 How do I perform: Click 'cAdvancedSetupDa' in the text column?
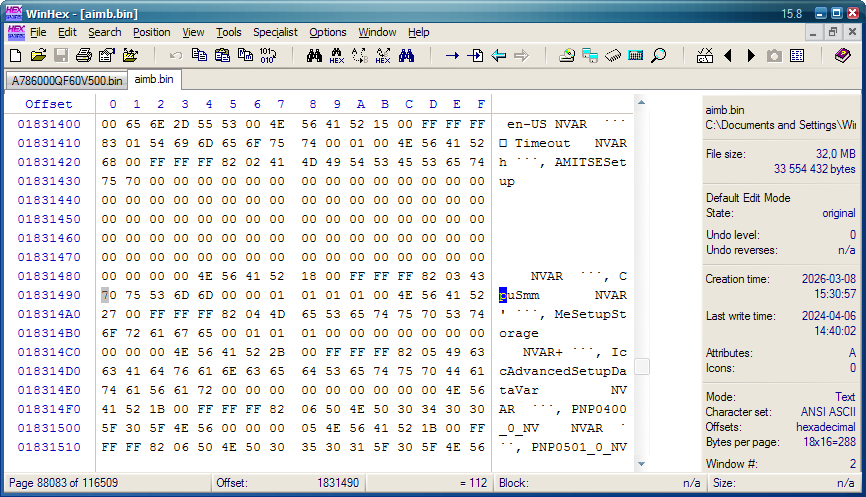563,371
